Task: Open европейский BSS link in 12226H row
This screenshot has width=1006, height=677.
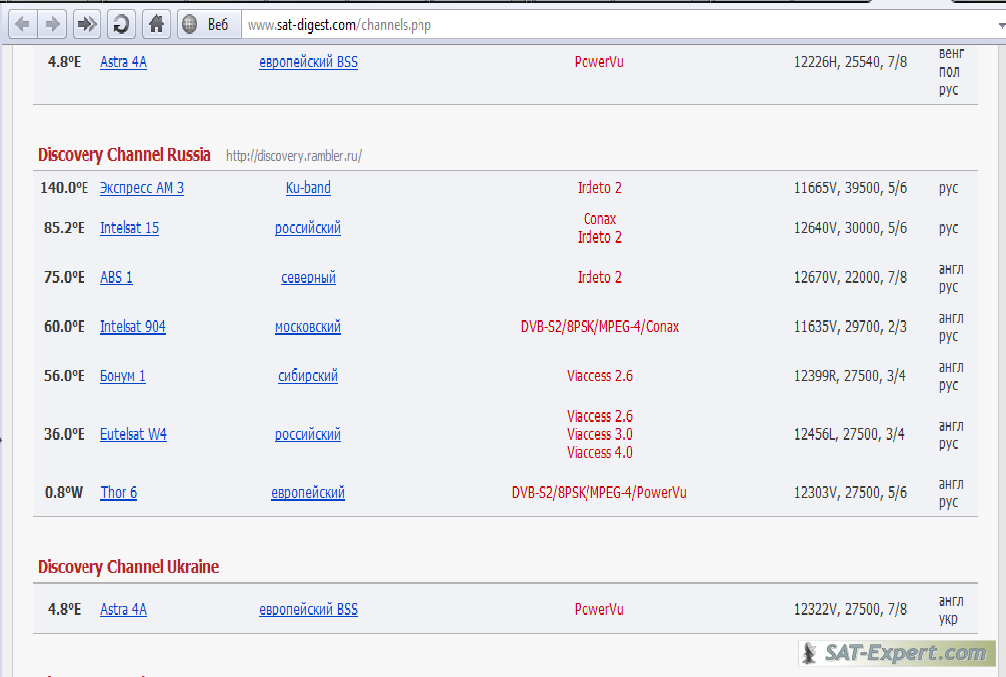Action: (x=308, y=62)
